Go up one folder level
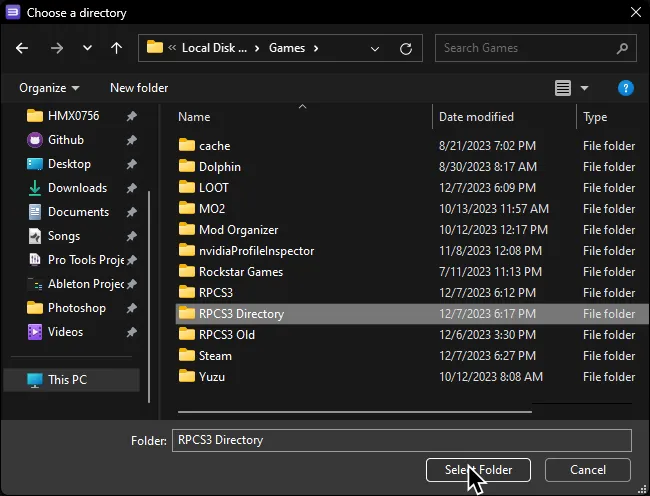 pyautogui.click(x=116, y=48)
